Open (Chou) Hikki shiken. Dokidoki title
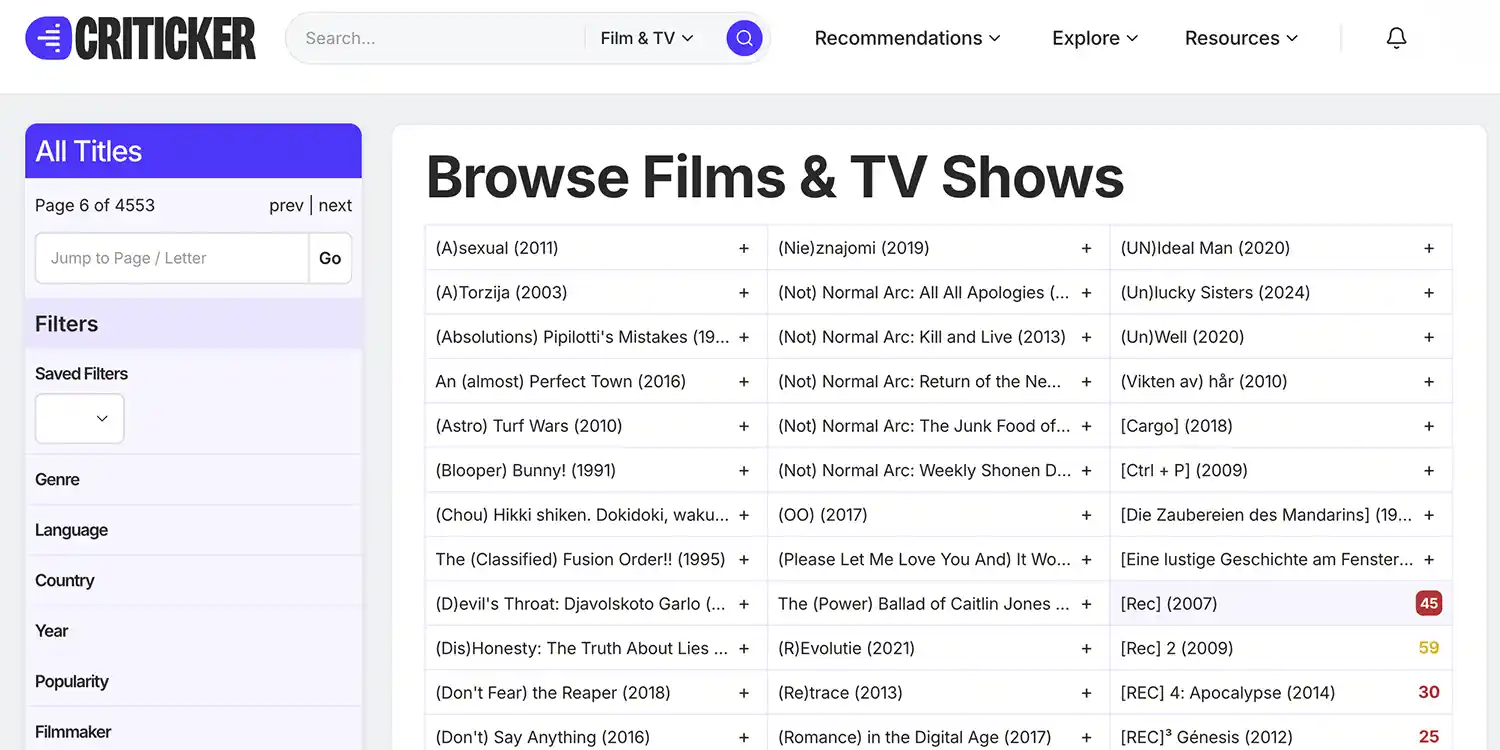1500x750 pixels. pos(582,515)
